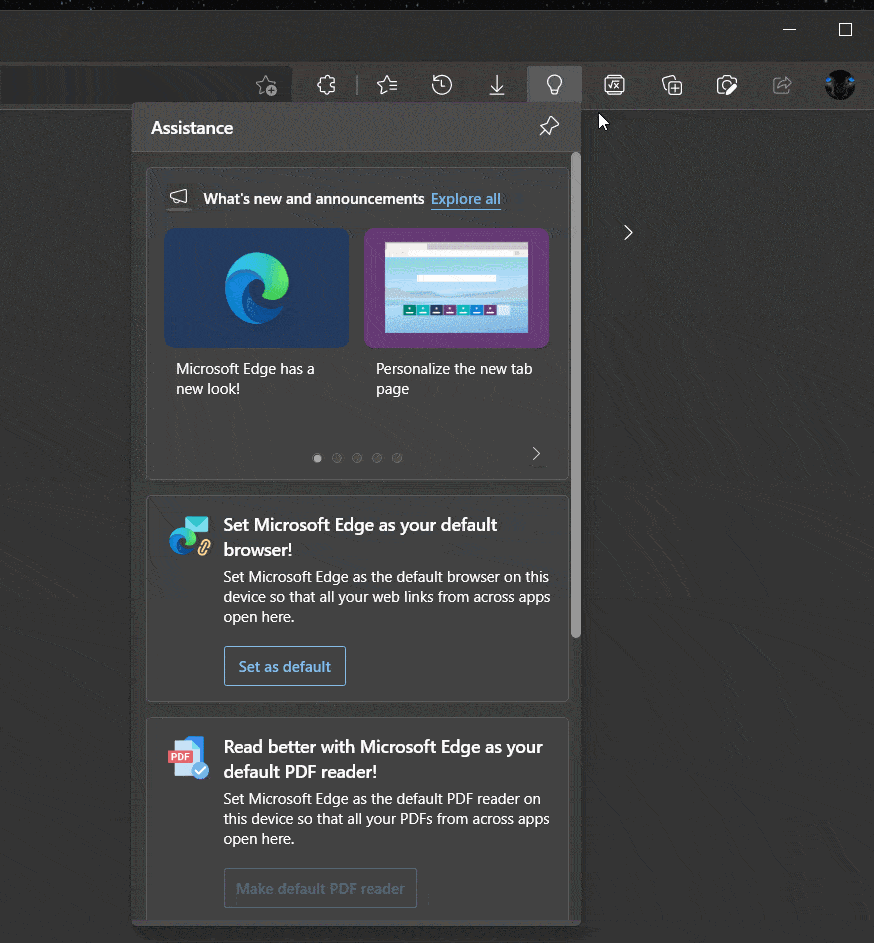Image resolution: width=874 pixels, height=943 pixels.
Task: Advance the announcements carousel with next chevron
Action: [536, 454]
